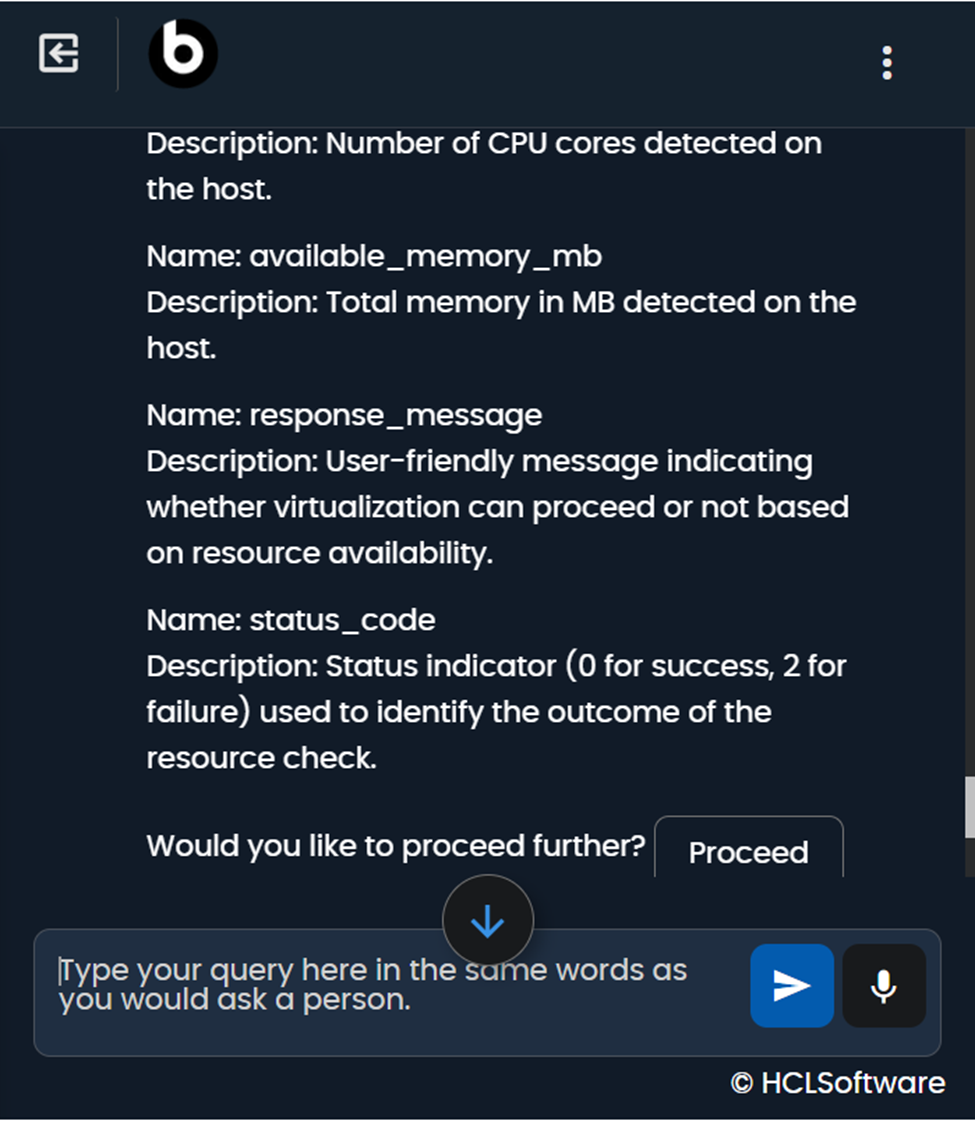This screenshot has width=975, height=1121.
Task: Click the scroll-to-bottom down arrow button
Action: tap(488, 921)
